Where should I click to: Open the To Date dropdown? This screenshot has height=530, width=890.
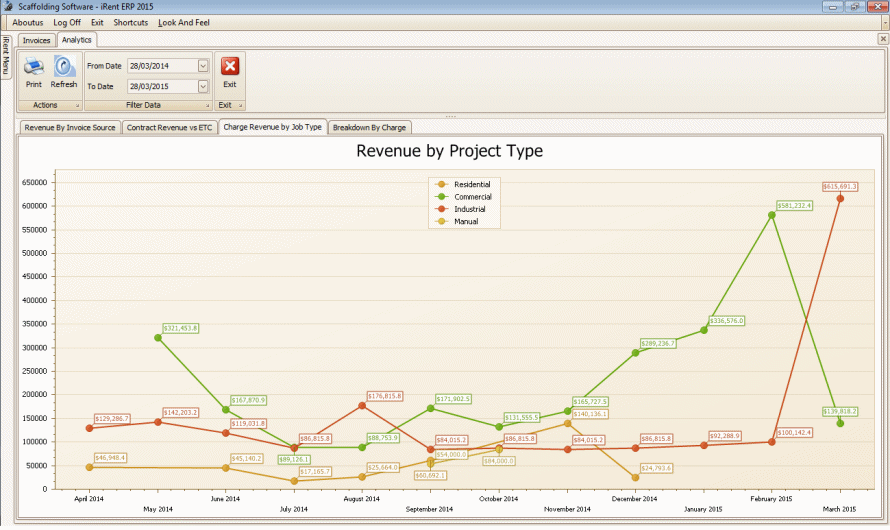point(203,86)
